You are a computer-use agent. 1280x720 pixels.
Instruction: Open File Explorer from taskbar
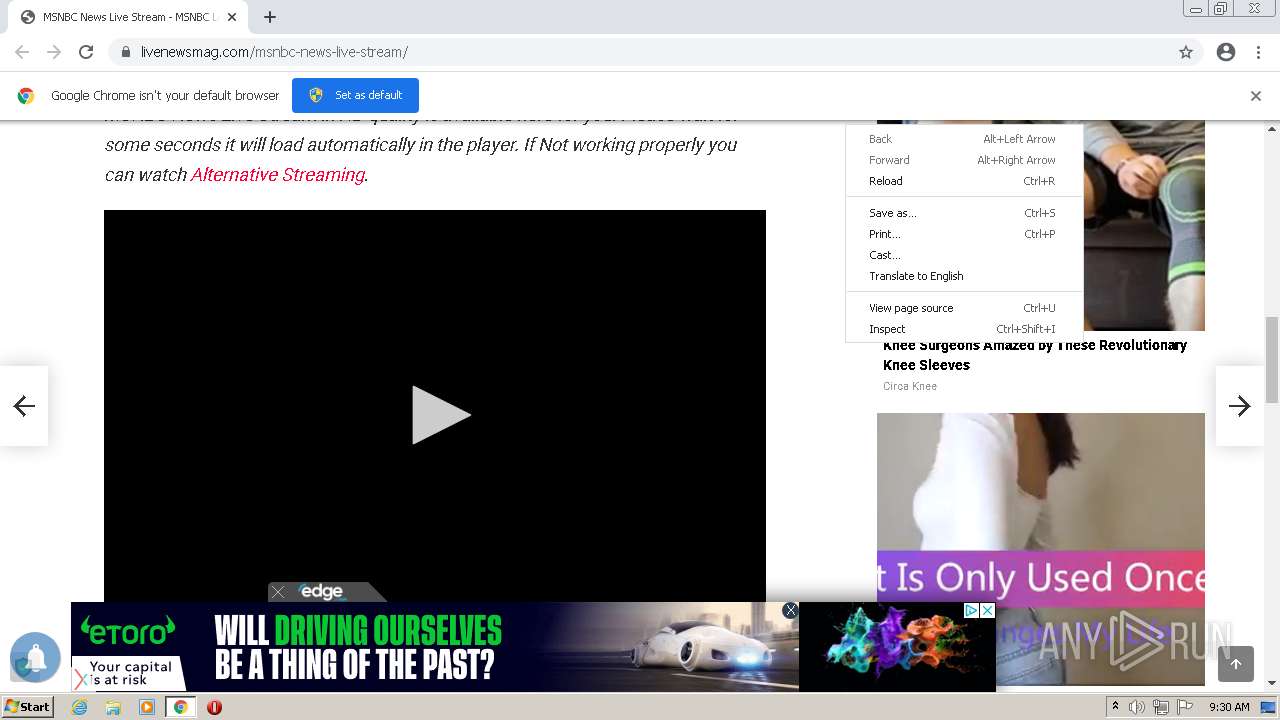113,707
